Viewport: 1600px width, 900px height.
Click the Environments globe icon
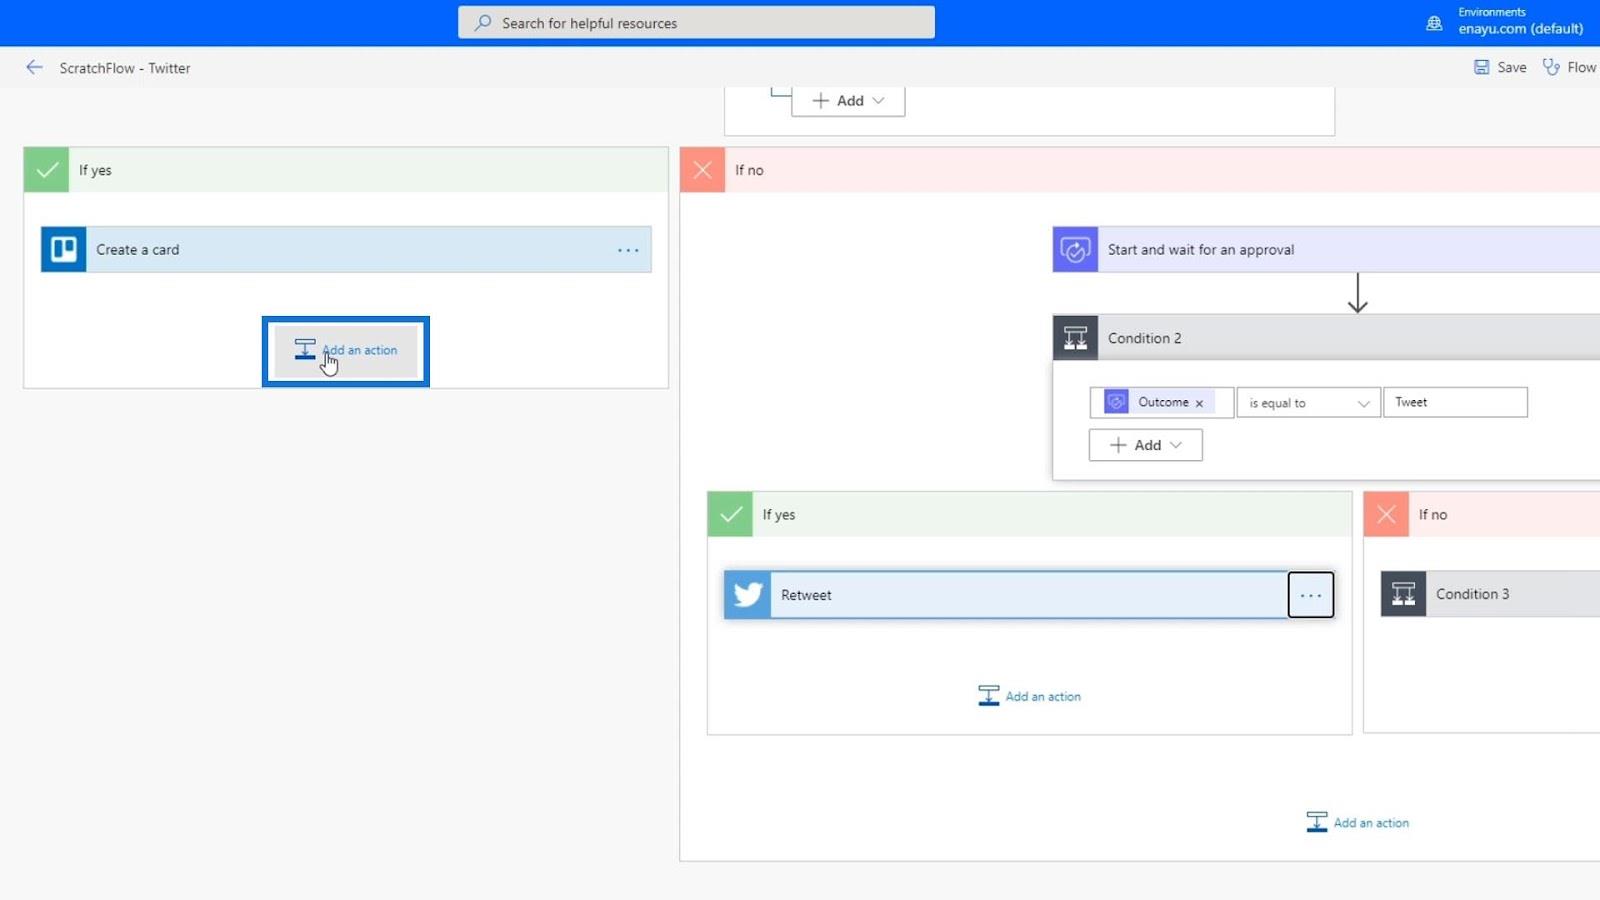pos(1434,22)
